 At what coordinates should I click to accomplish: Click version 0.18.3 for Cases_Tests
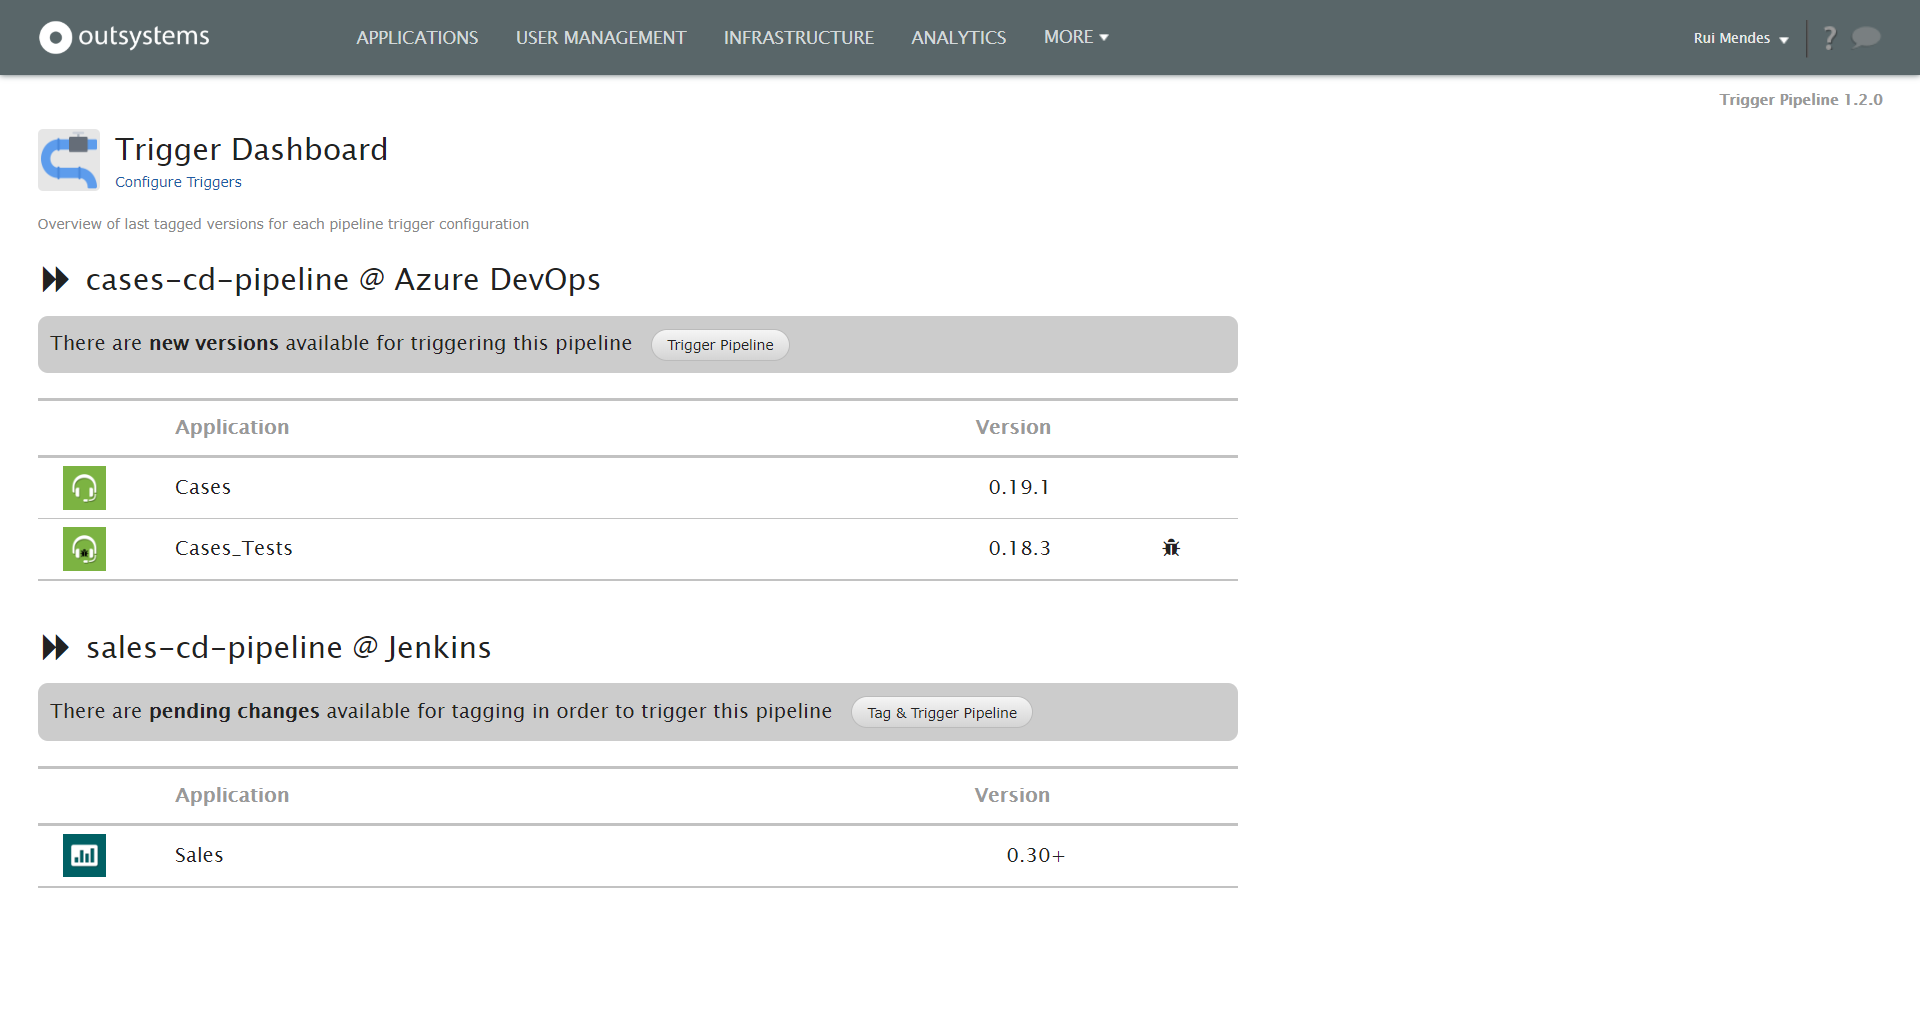[1019, 548]
